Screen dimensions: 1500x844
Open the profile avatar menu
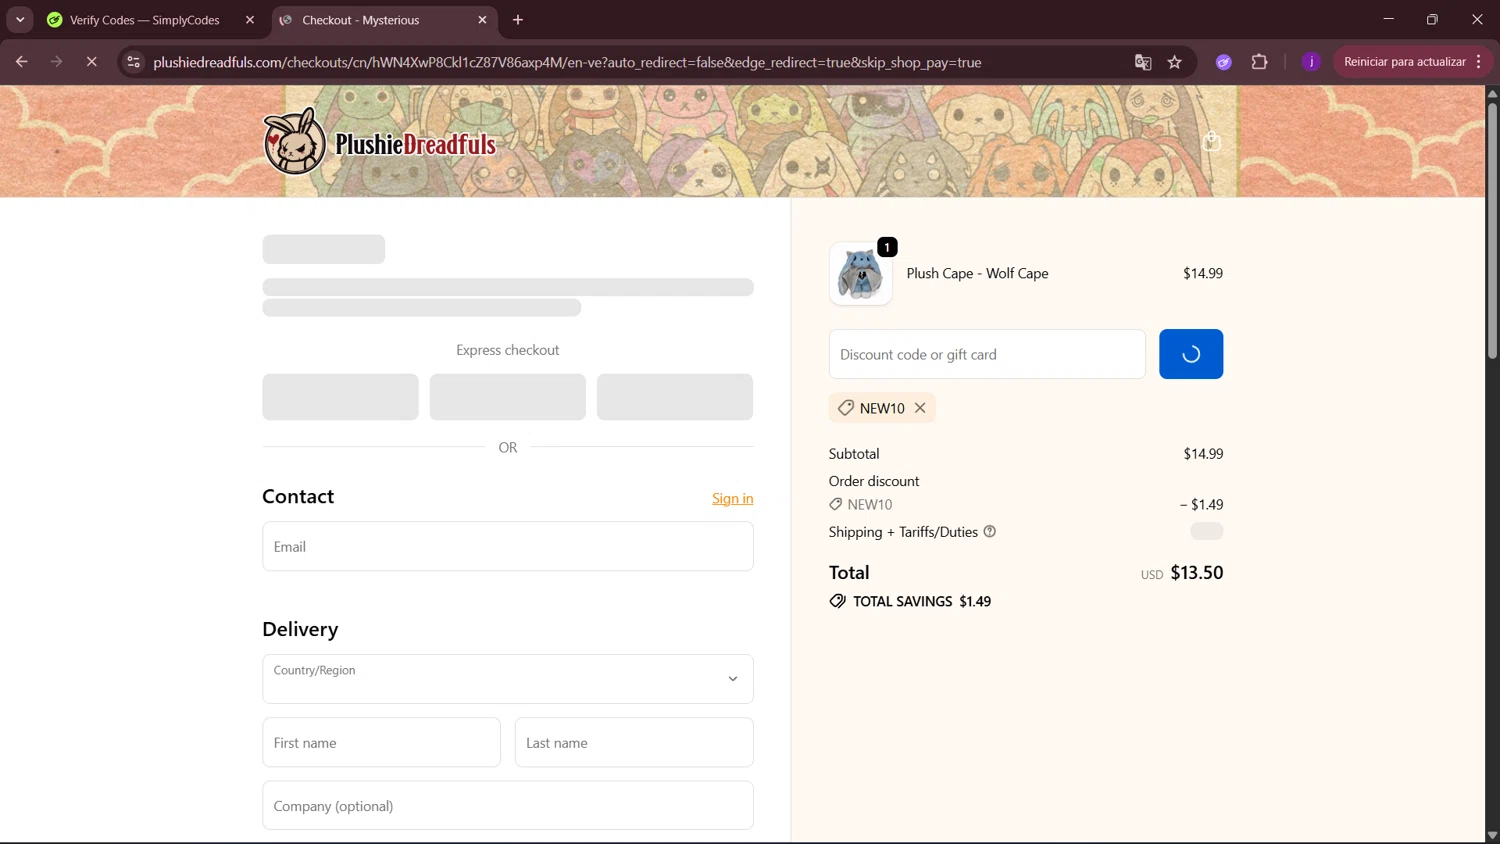click(x=1311, y=62)
